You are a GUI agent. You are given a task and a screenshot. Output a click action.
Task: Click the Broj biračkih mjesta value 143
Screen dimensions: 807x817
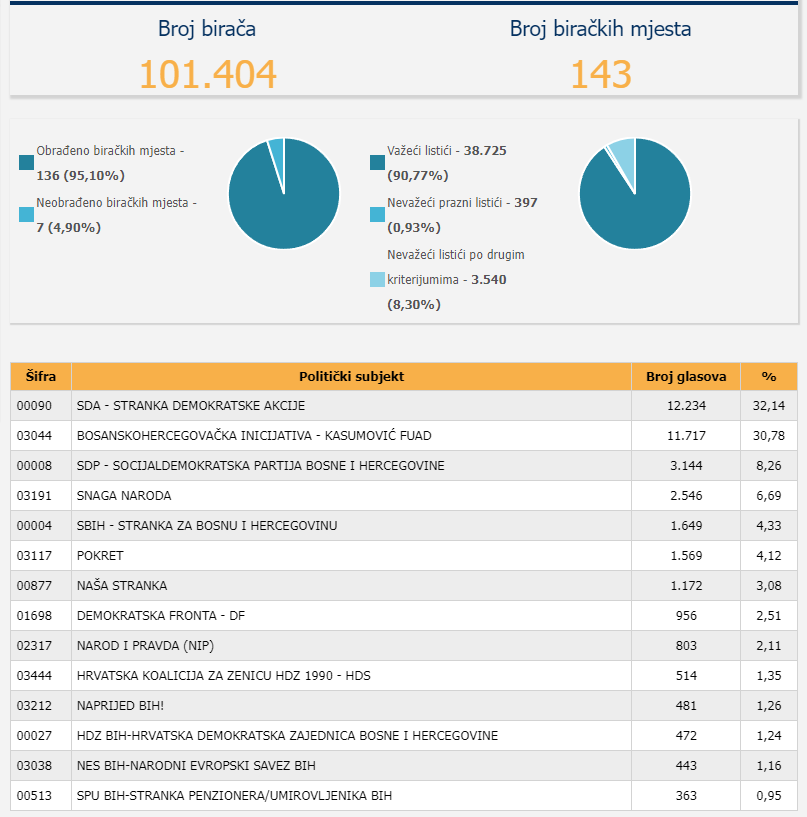pos(600,75)
